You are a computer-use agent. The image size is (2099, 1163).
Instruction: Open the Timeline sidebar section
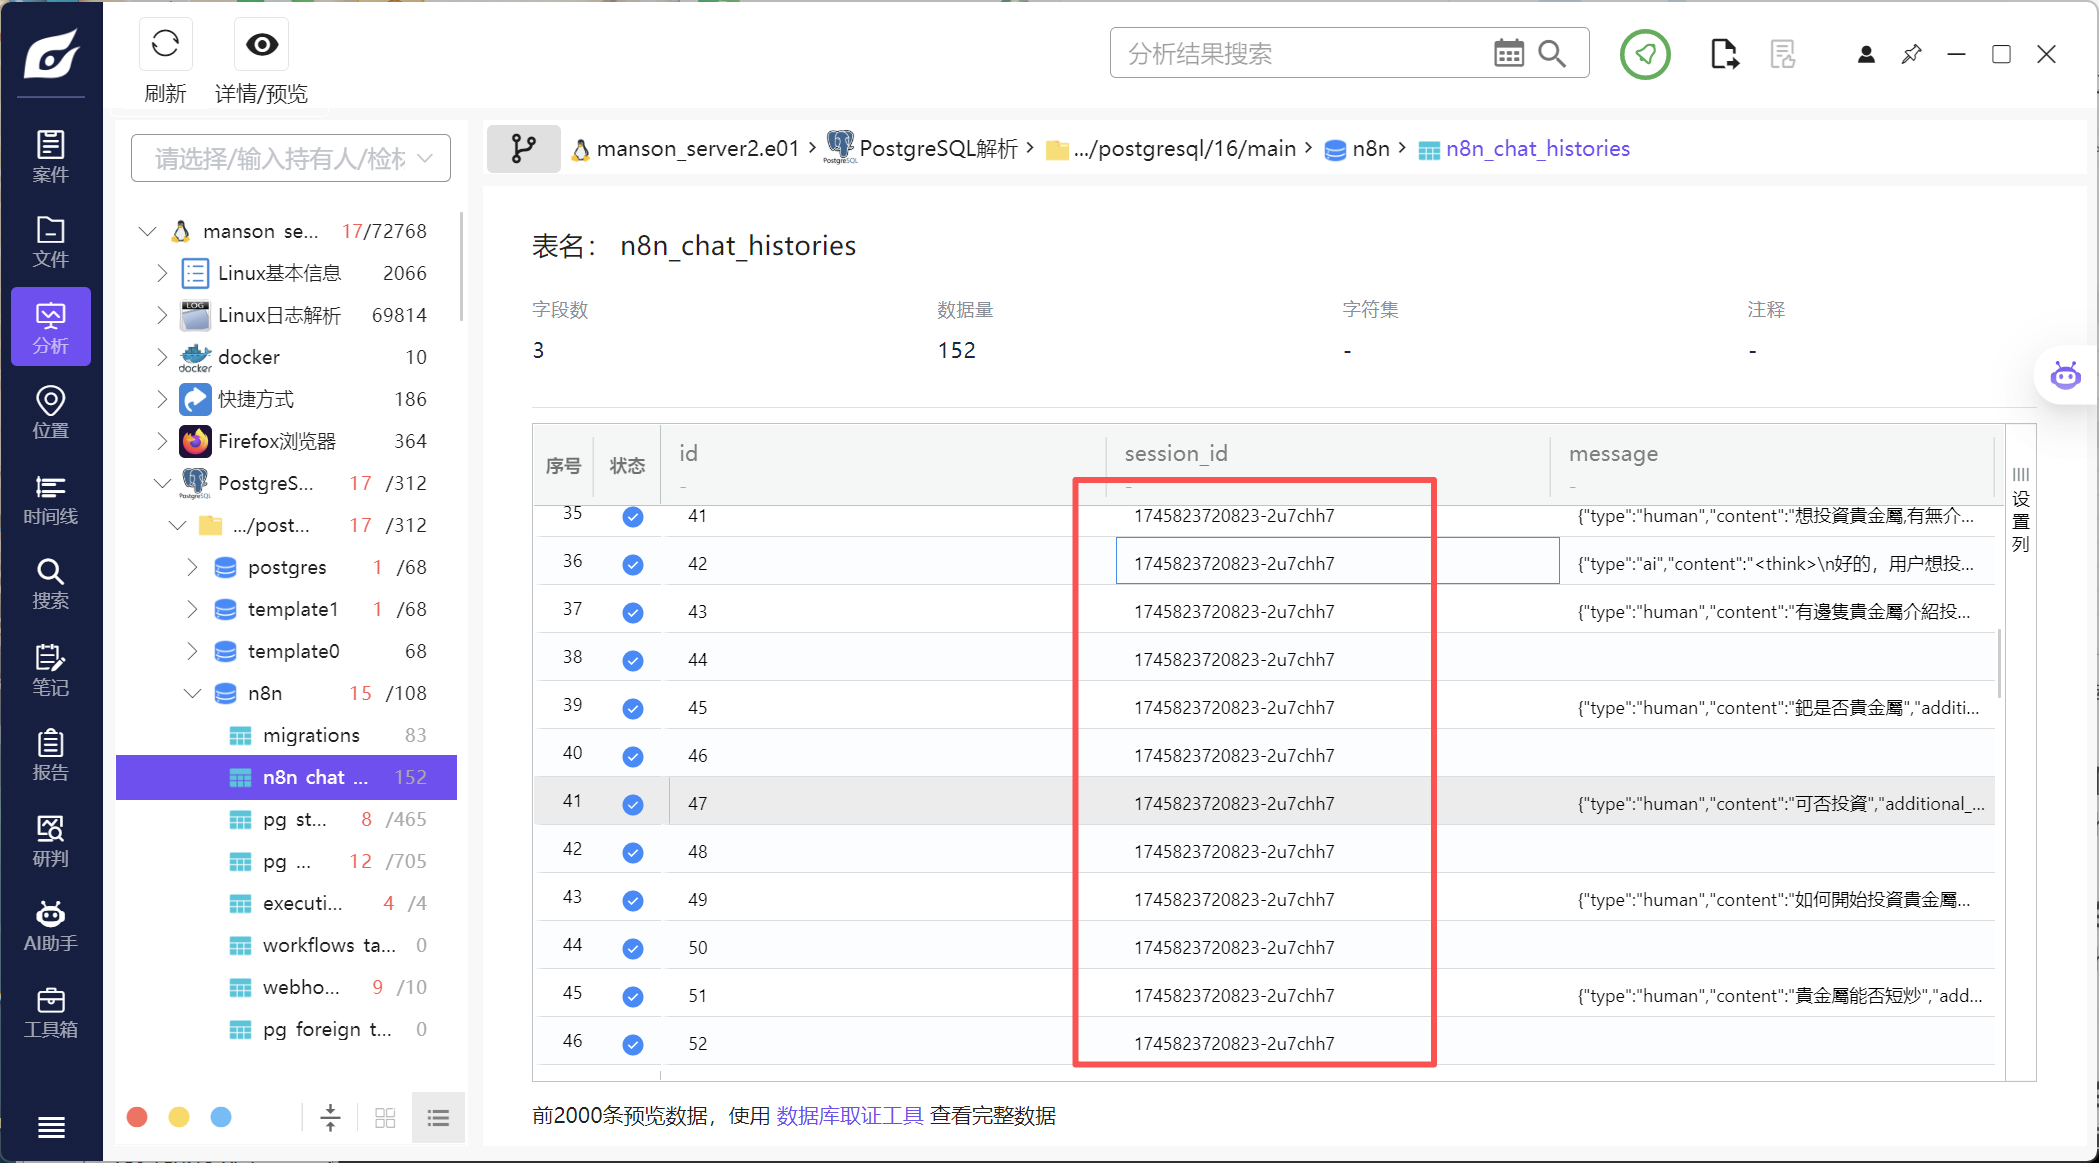[x=50, y=499]
